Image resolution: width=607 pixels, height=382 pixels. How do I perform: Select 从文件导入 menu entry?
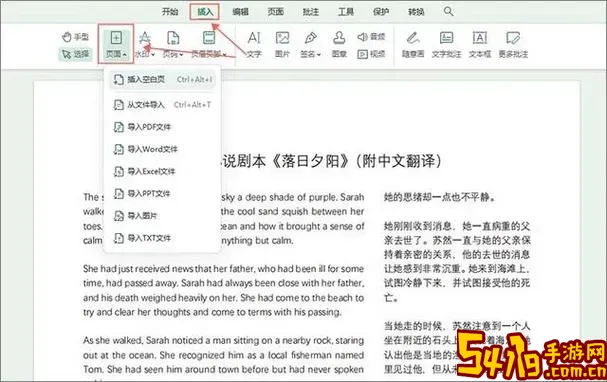coord(162,105)
